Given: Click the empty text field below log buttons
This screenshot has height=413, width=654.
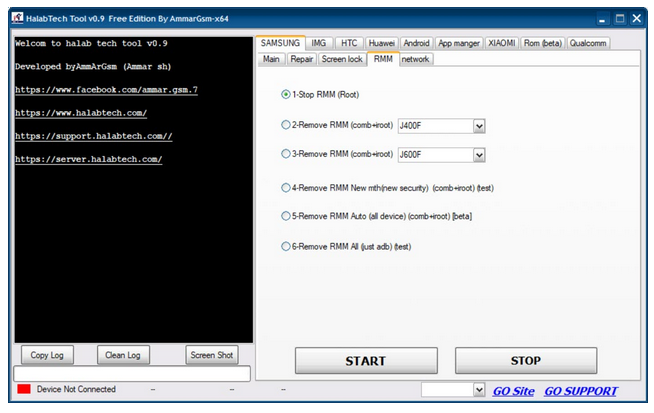Looking at the screenshot, I should tap(132, 373).
